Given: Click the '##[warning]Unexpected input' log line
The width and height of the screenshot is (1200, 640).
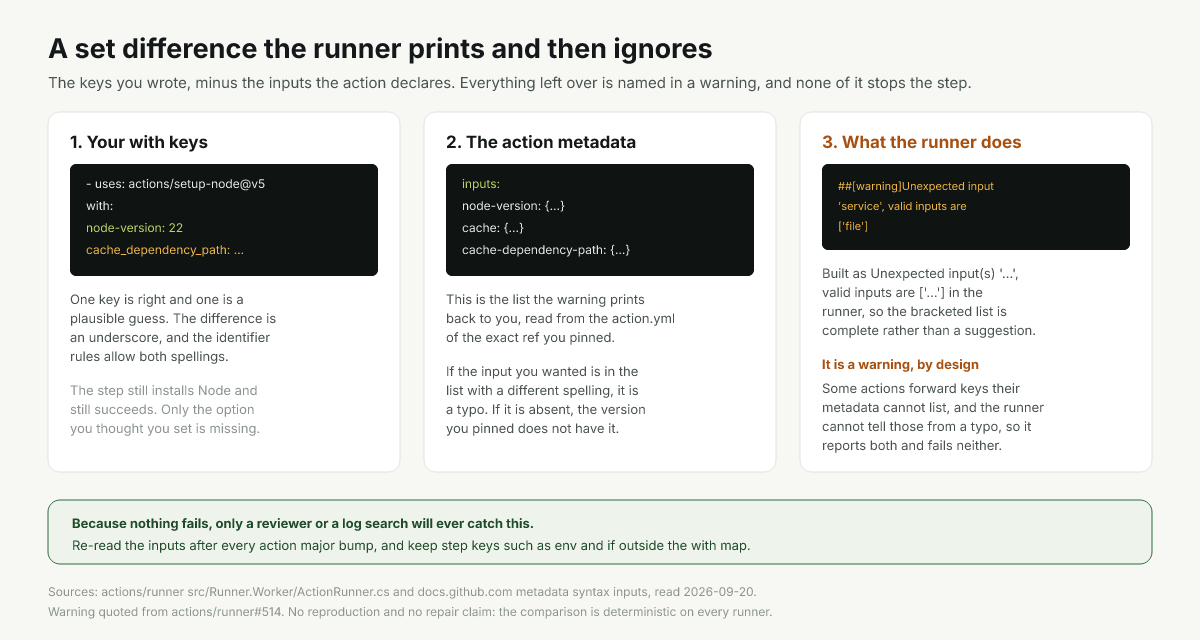Looking at the screenshot, I should pos(916,186).
